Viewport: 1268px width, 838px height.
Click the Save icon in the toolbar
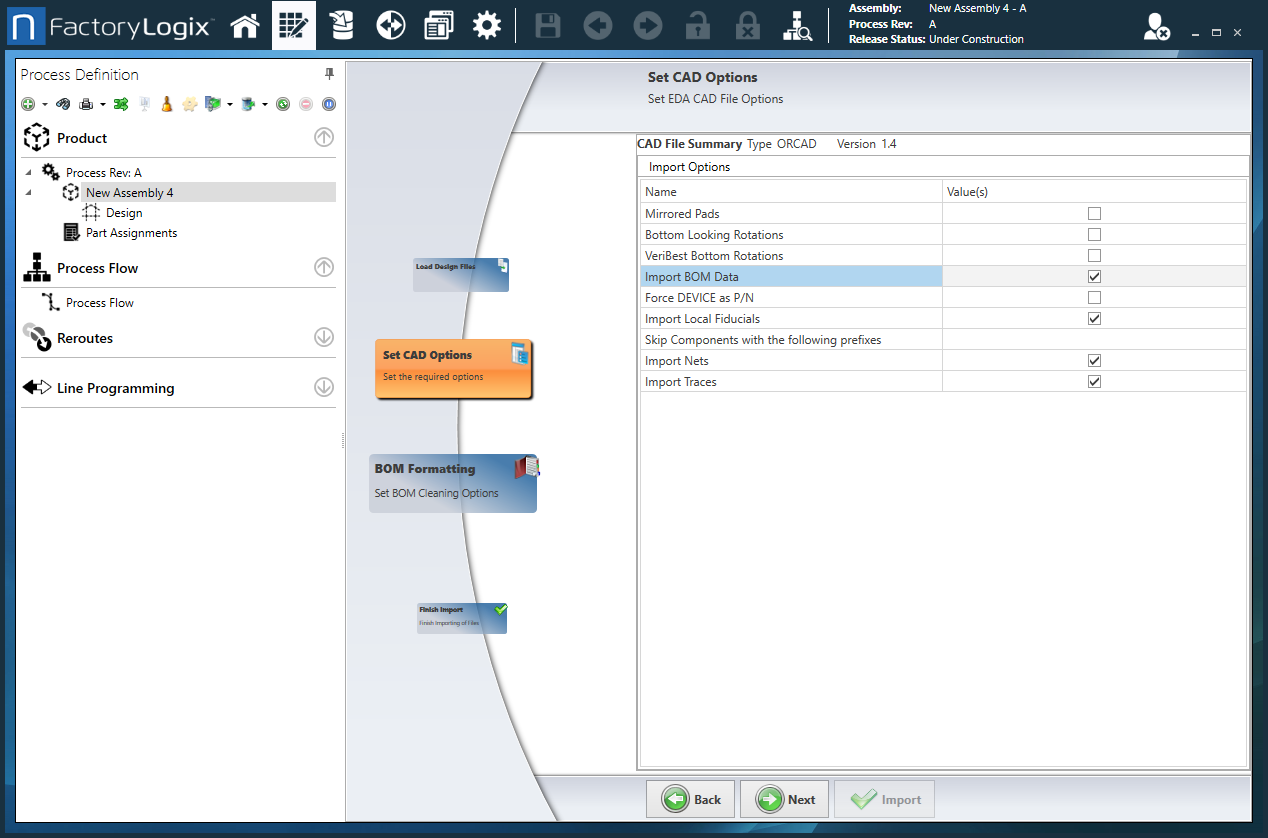pyautogui.click(x=547, y=25)
